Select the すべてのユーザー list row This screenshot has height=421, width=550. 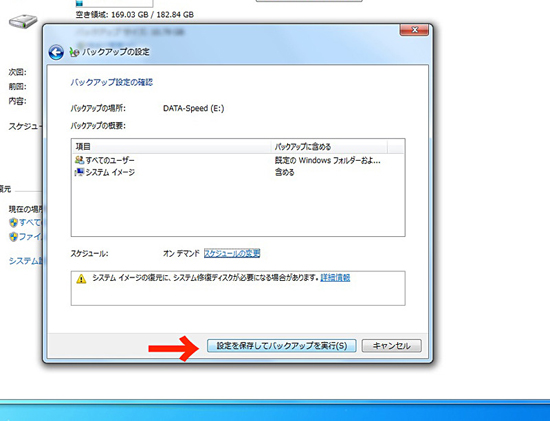238,160
